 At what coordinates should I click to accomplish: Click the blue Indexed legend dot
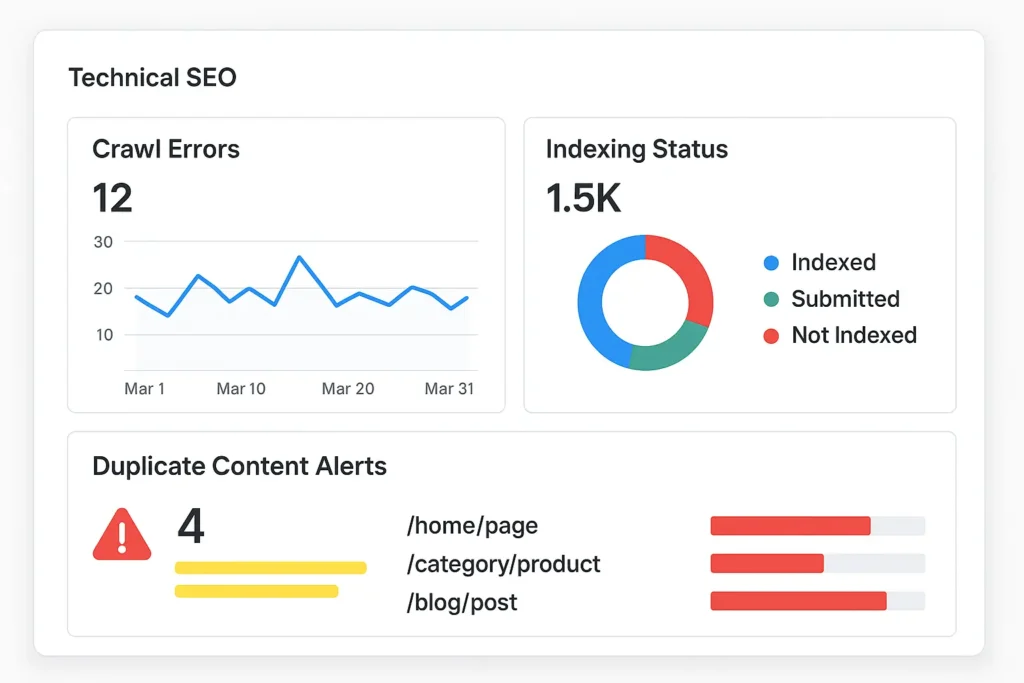pyautogui.click(x=771, y=263)
